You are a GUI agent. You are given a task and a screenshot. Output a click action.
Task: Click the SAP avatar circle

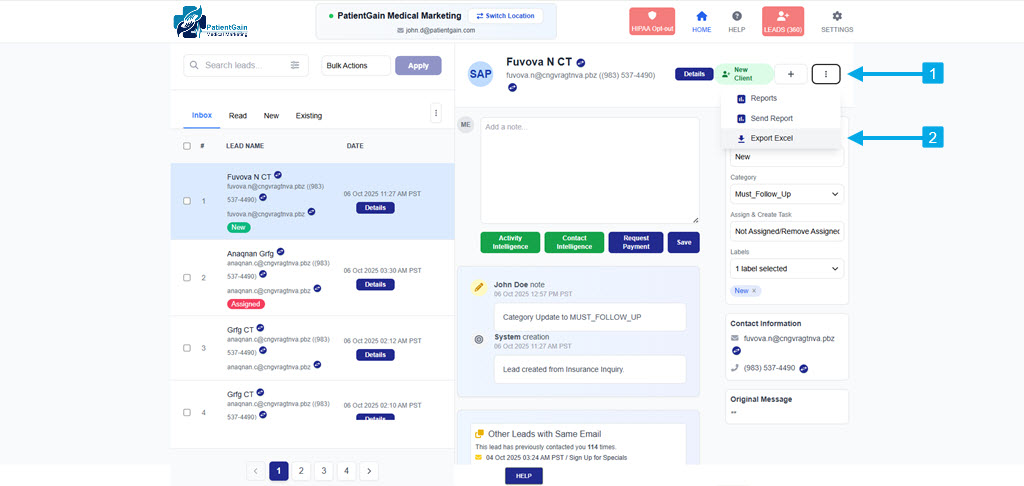tap(481, 74)
